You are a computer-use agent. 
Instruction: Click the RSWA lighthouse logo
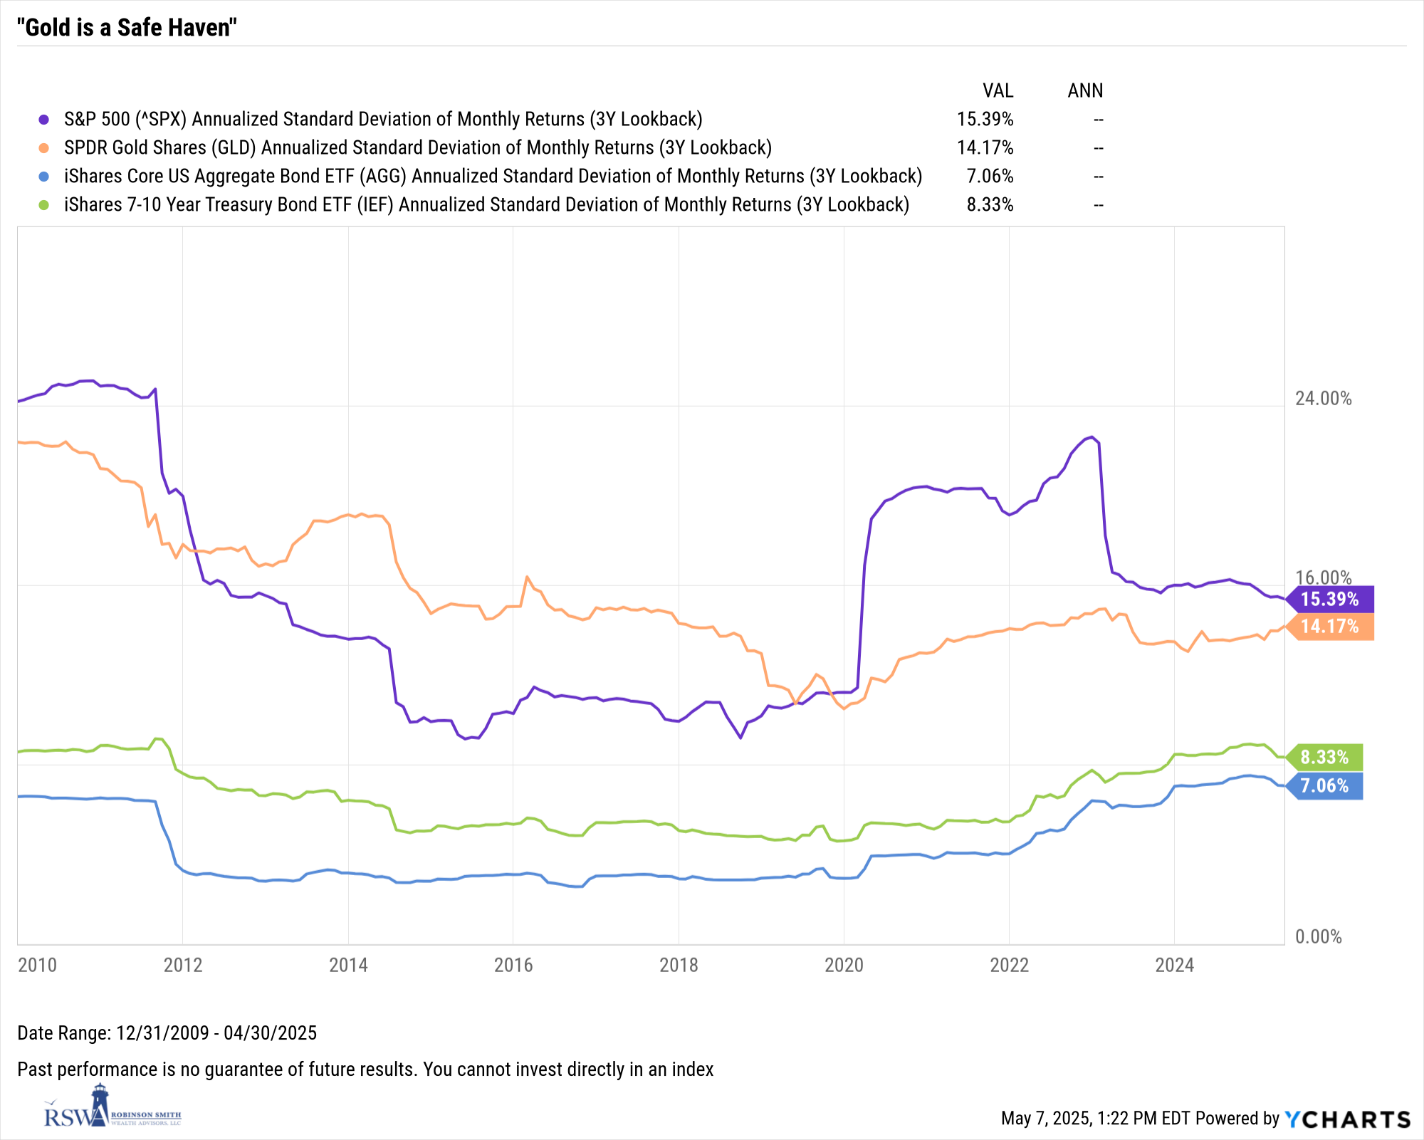[x=111, y=1107]
